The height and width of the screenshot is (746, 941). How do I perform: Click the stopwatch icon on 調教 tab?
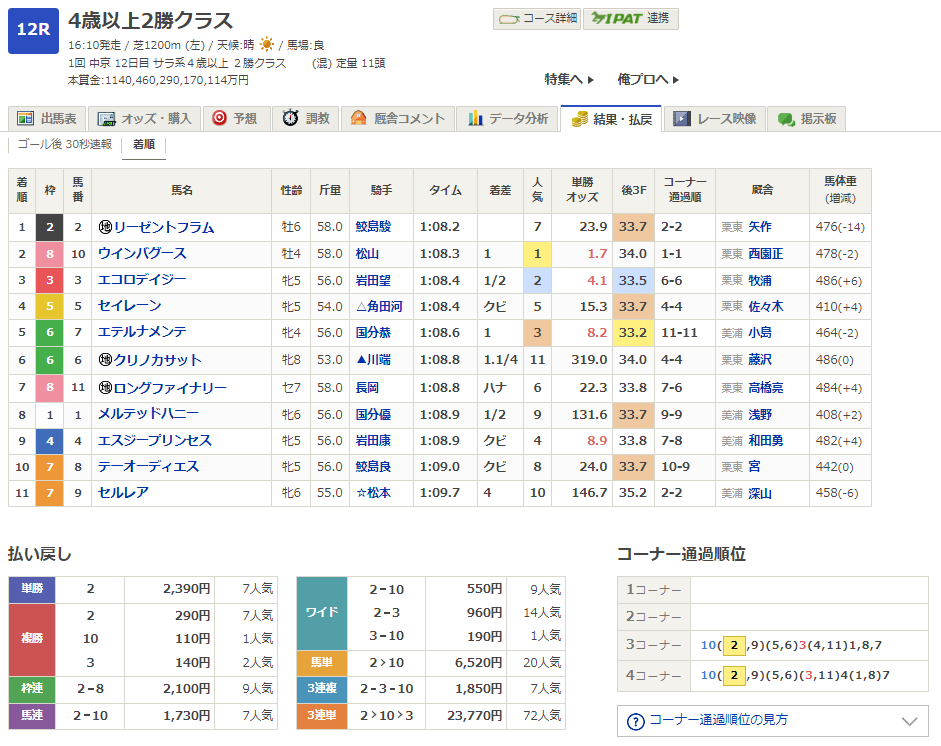click(x=290, y=118)
